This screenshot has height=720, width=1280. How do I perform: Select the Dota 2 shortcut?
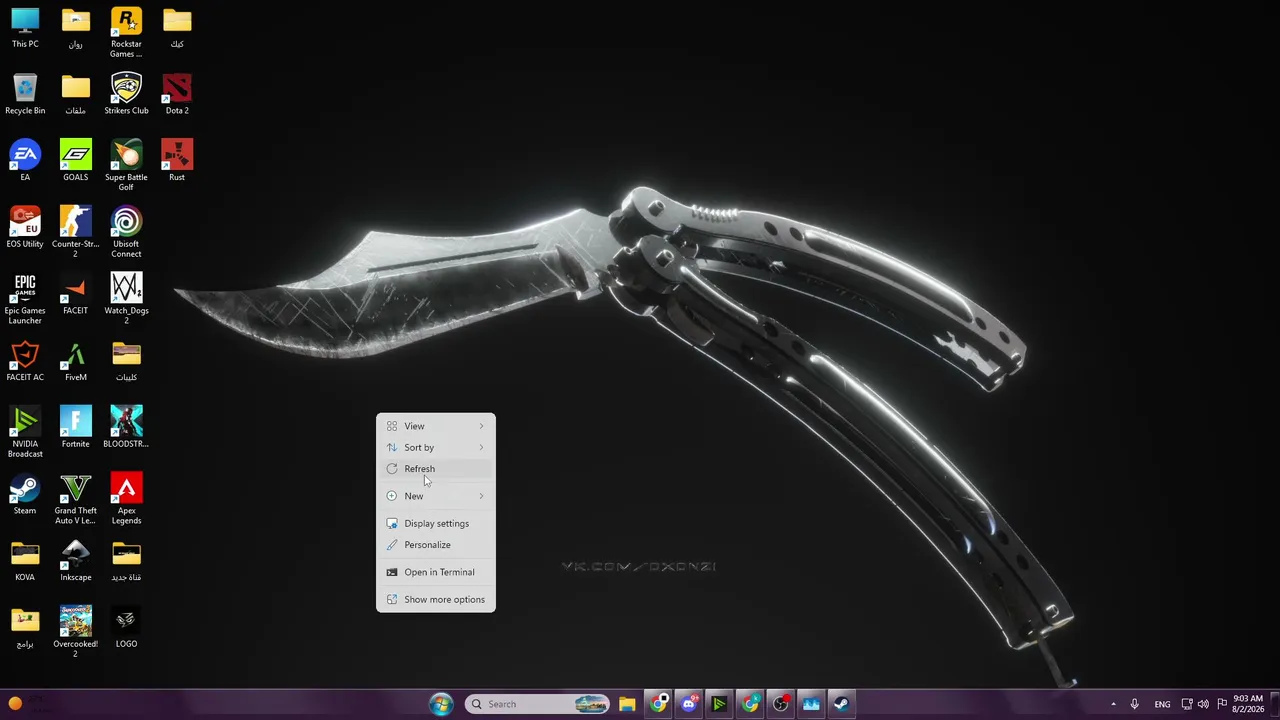[x=177, y=95]
